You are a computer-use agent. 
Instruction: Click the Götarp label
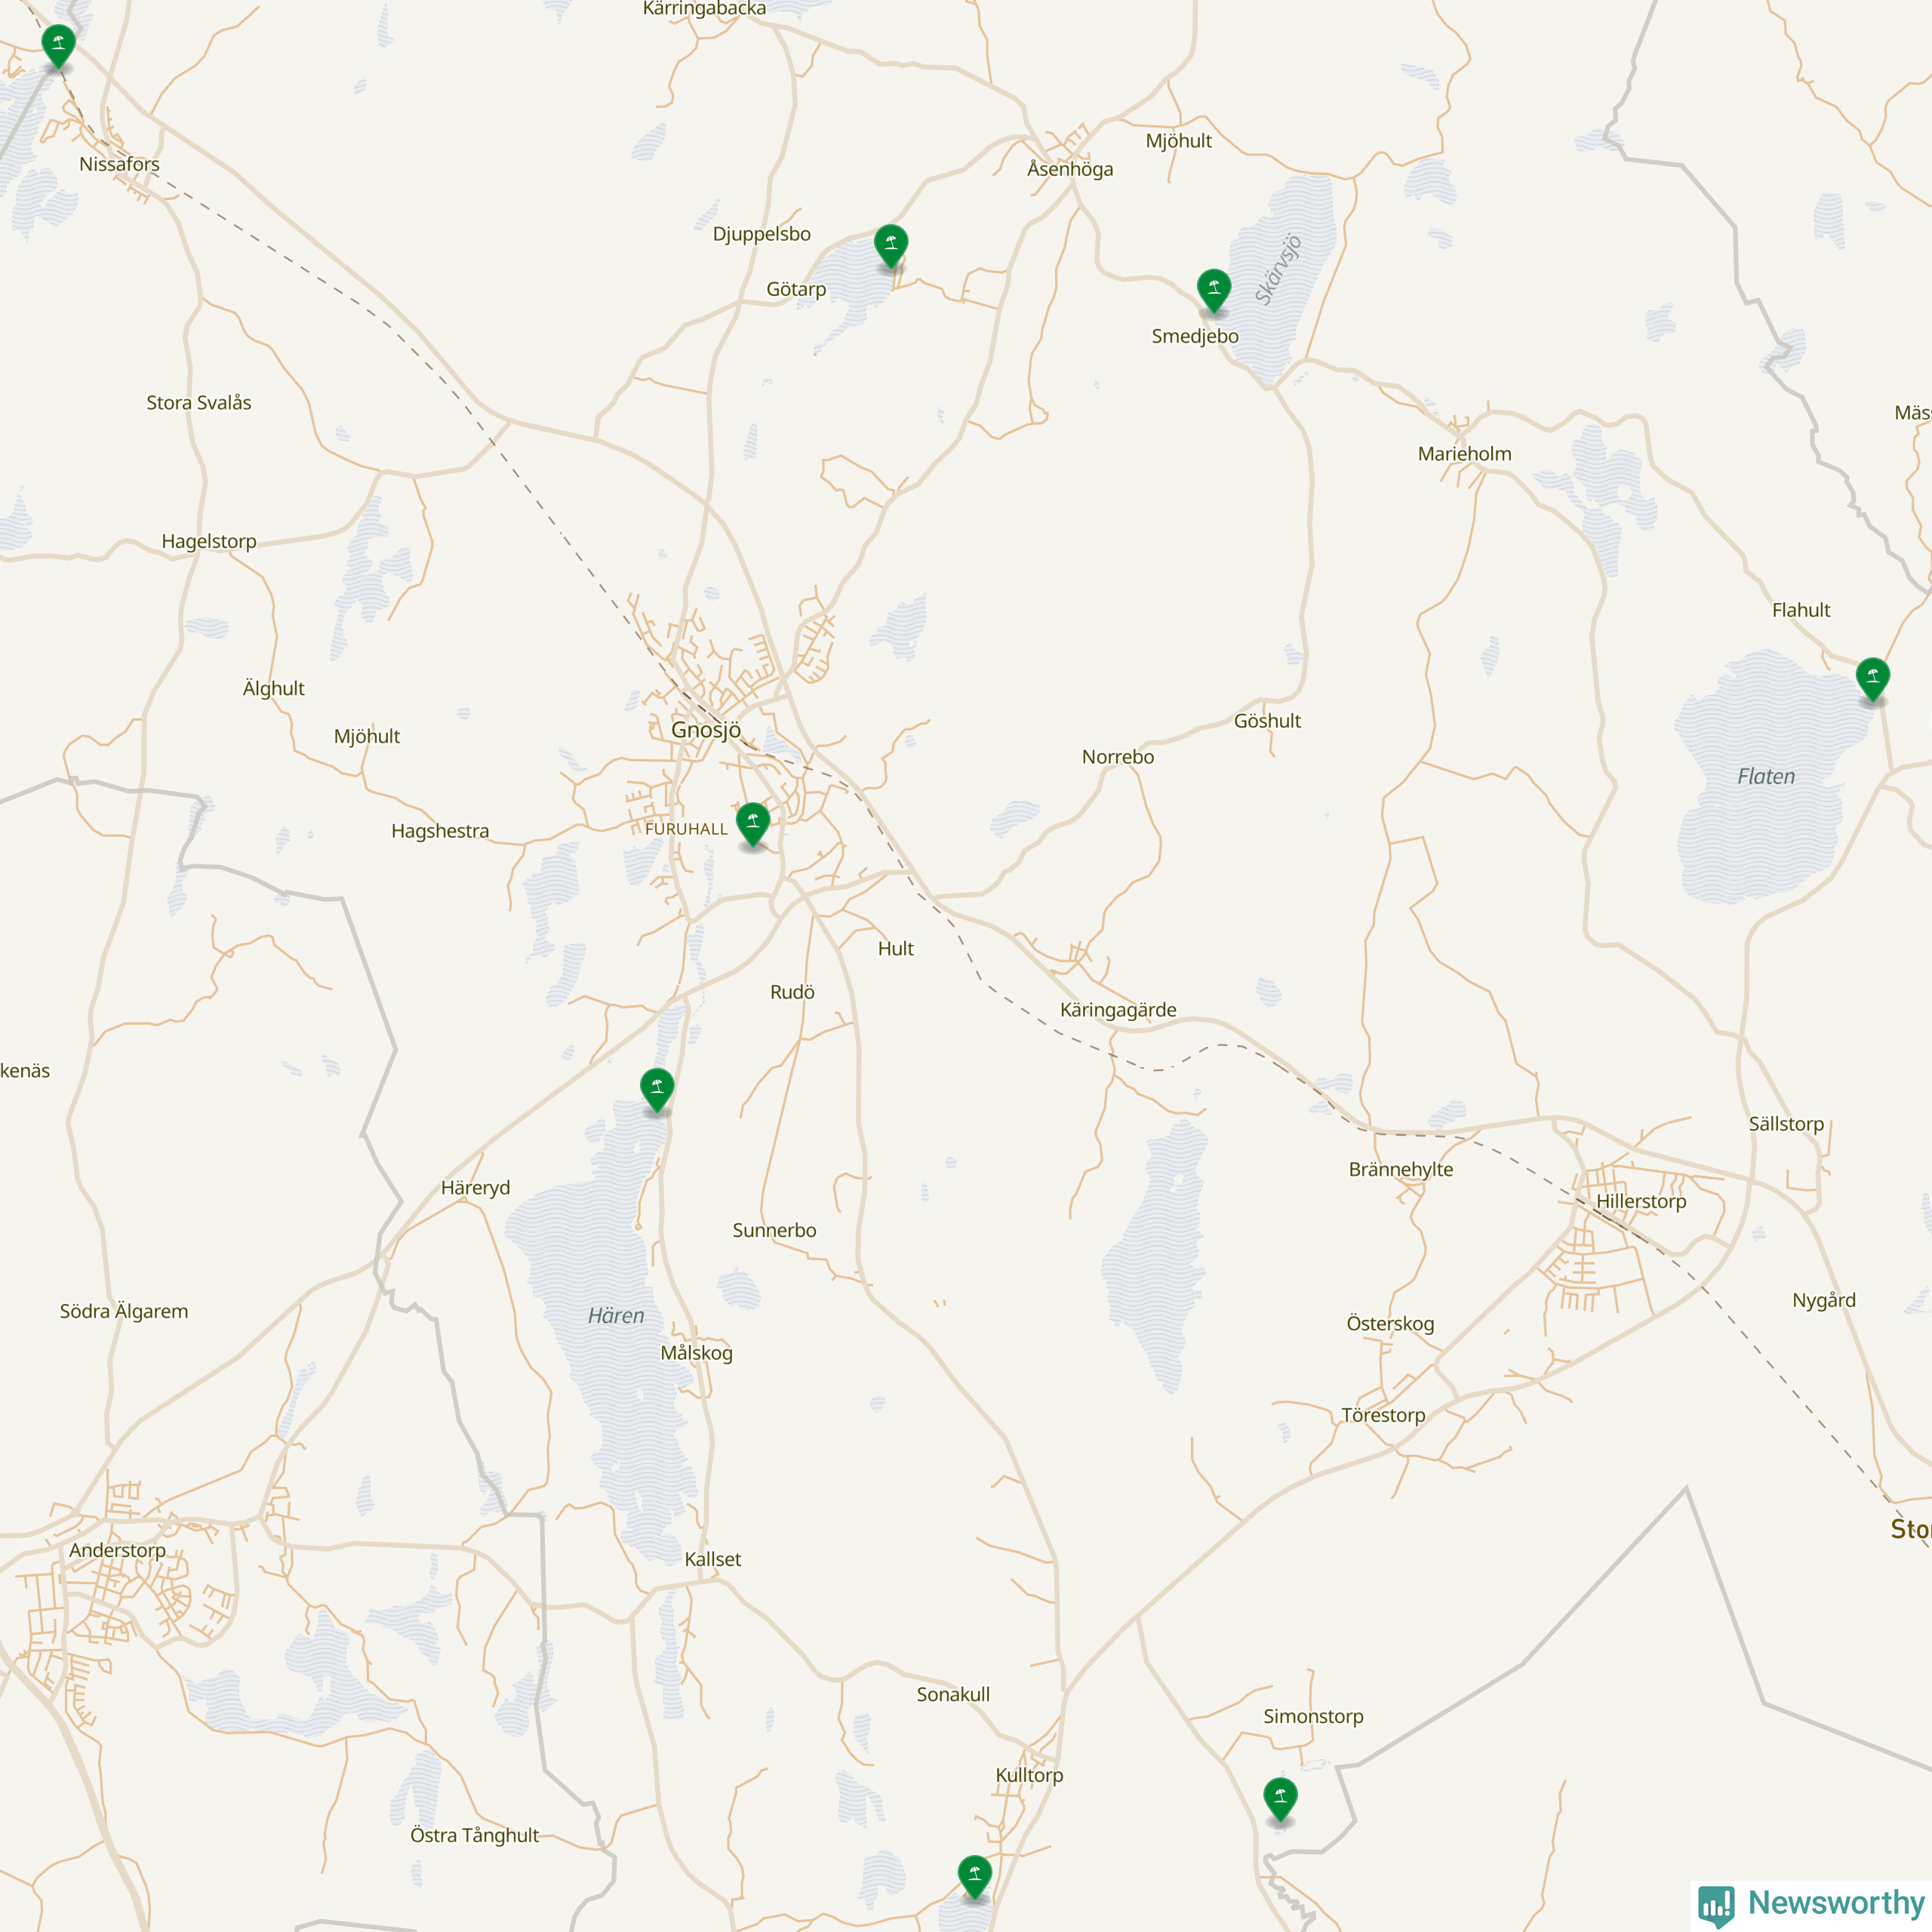[796, 290]
